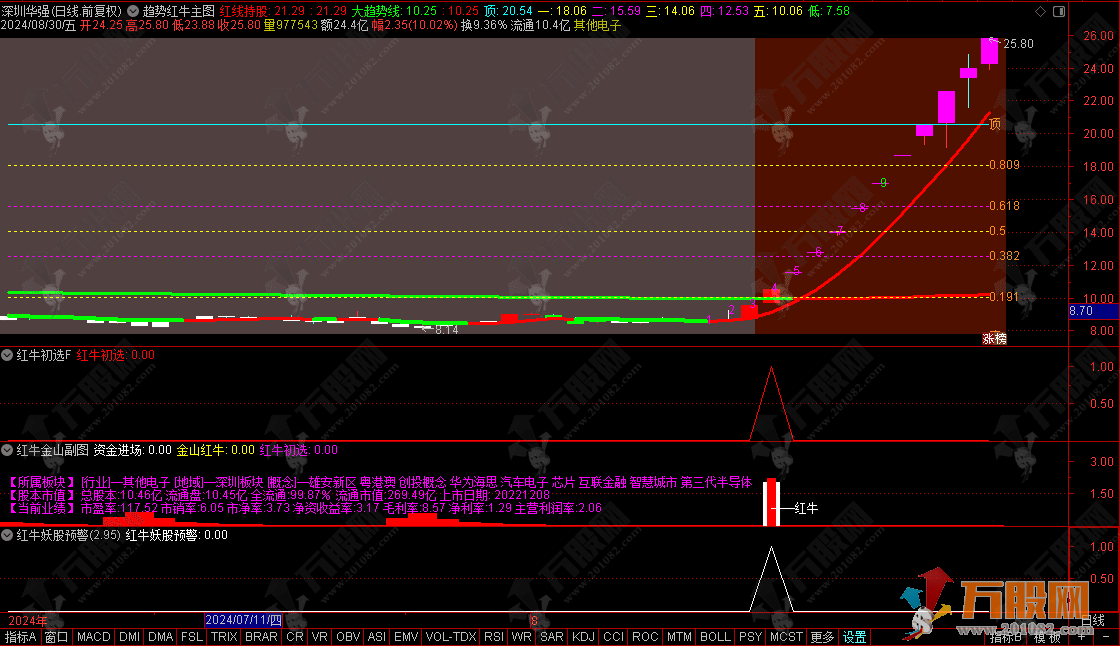Click the 【当前业绩】 performance info line
This screenshot has width=1120, height=646.
click(x=305, y=508)
